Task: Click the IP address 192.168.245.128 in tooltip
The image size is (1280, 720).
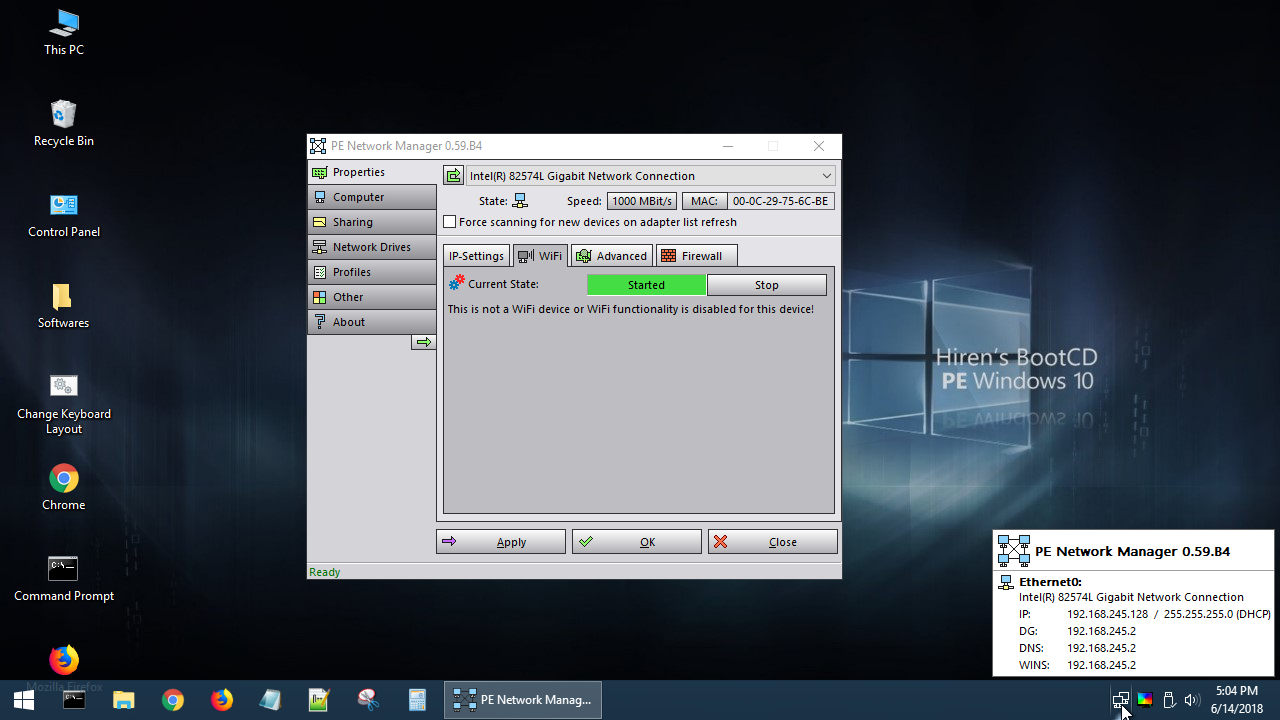Action: tap(1107, 614)
